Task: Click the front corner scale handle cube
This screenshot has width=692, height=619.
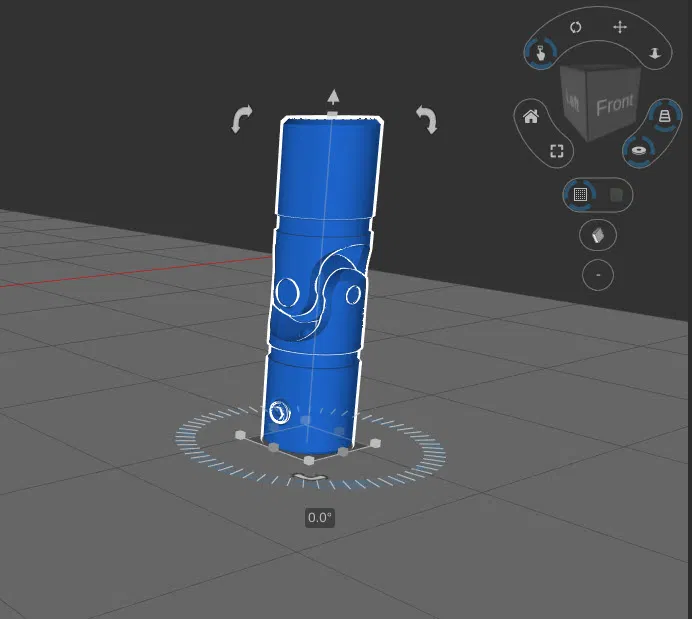Action: (309, 461)
